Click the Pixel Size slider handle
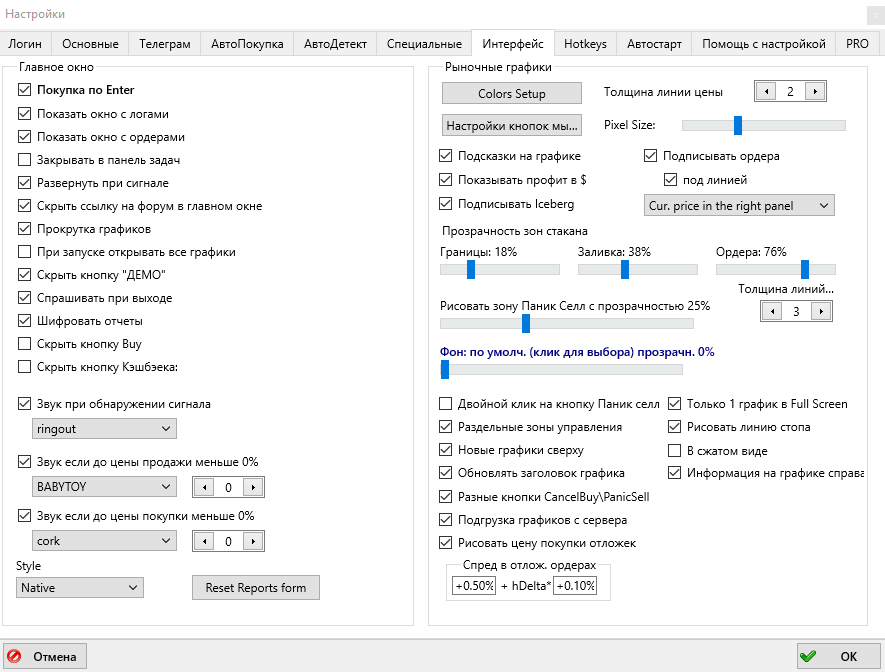Screen dimensions: 885x672 pos(738,125)
